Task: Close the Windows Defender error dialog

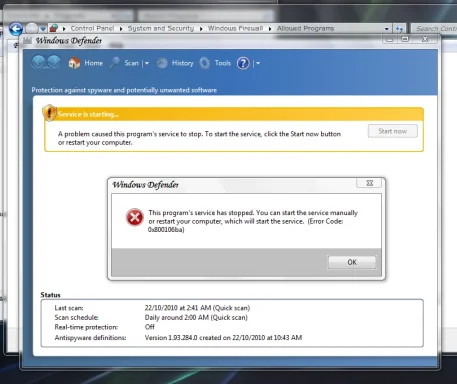Action: click(x=369, y=183)
